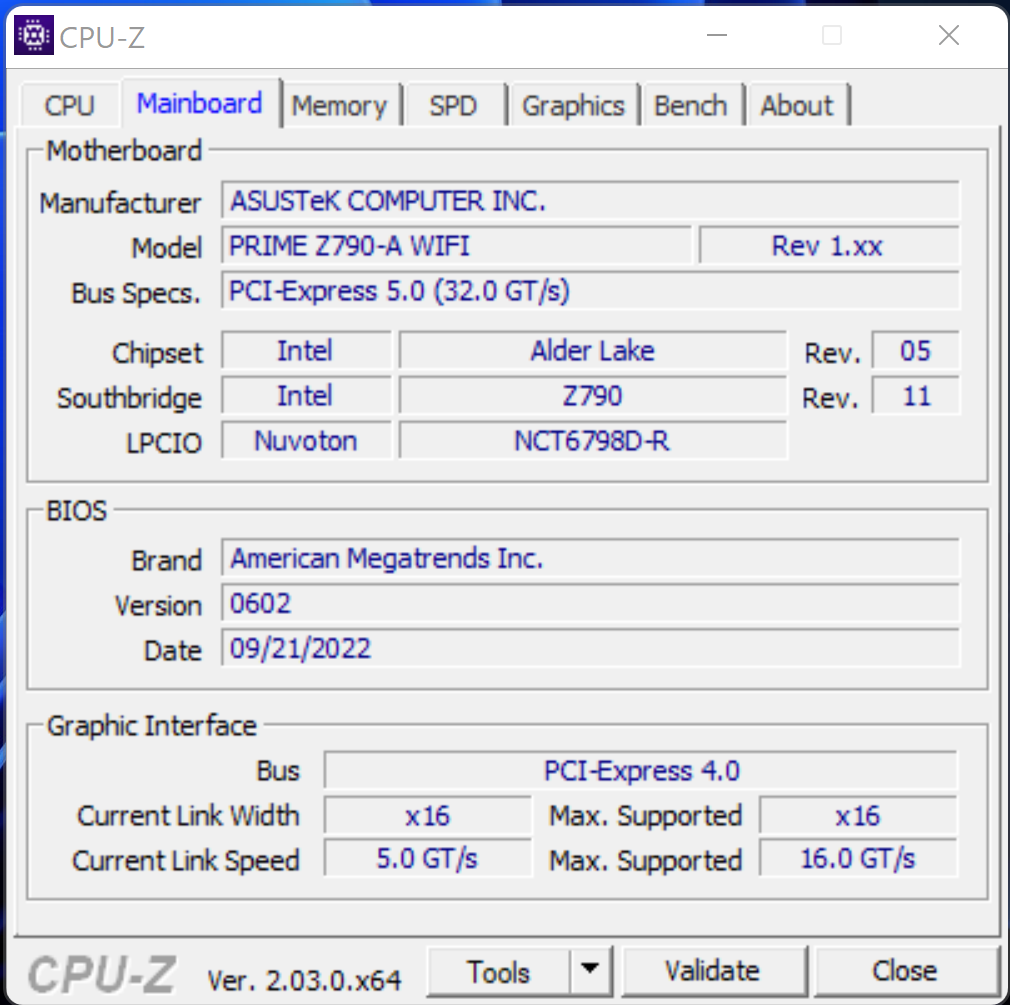The height and width of the screenshot is (1005, 1010).
Task: Click the Chipset vendor Intel field
Action: (x=306, y=350)
